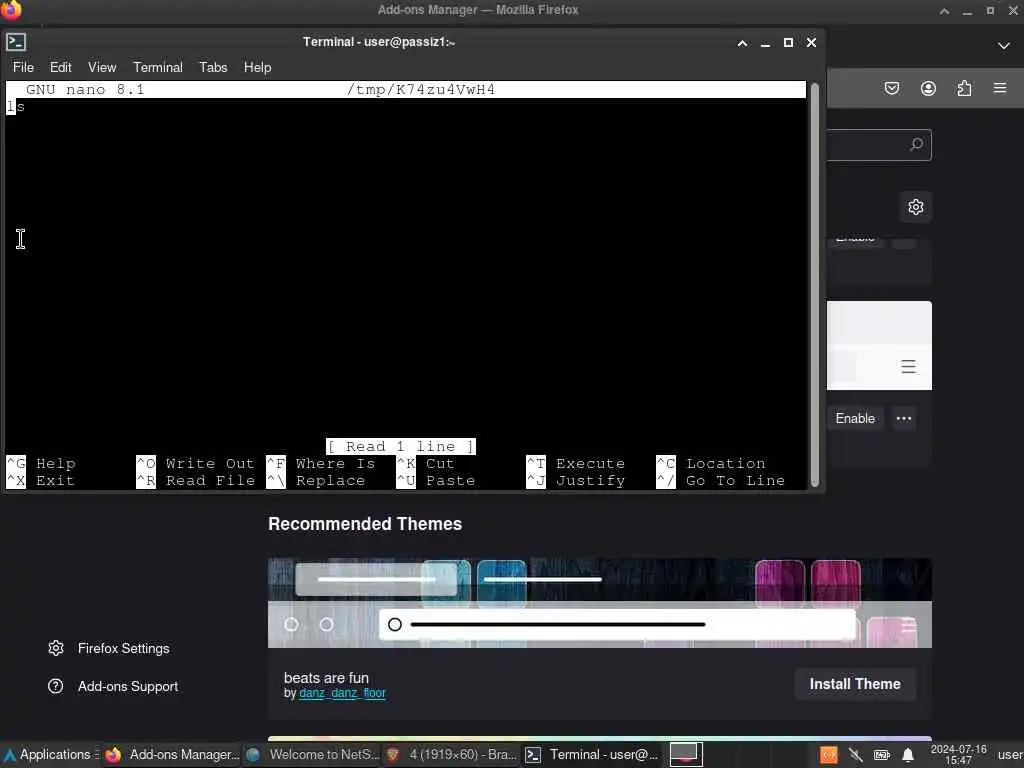1024x768 pixels.
Task: Open the File menu in Terminal
Action: point(23,67)
